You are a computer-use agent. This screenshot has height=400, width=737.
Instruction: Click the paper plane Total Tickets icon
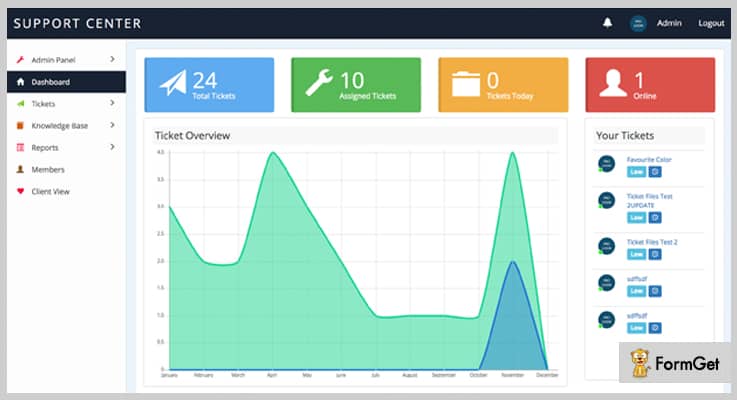pos(173,83)
